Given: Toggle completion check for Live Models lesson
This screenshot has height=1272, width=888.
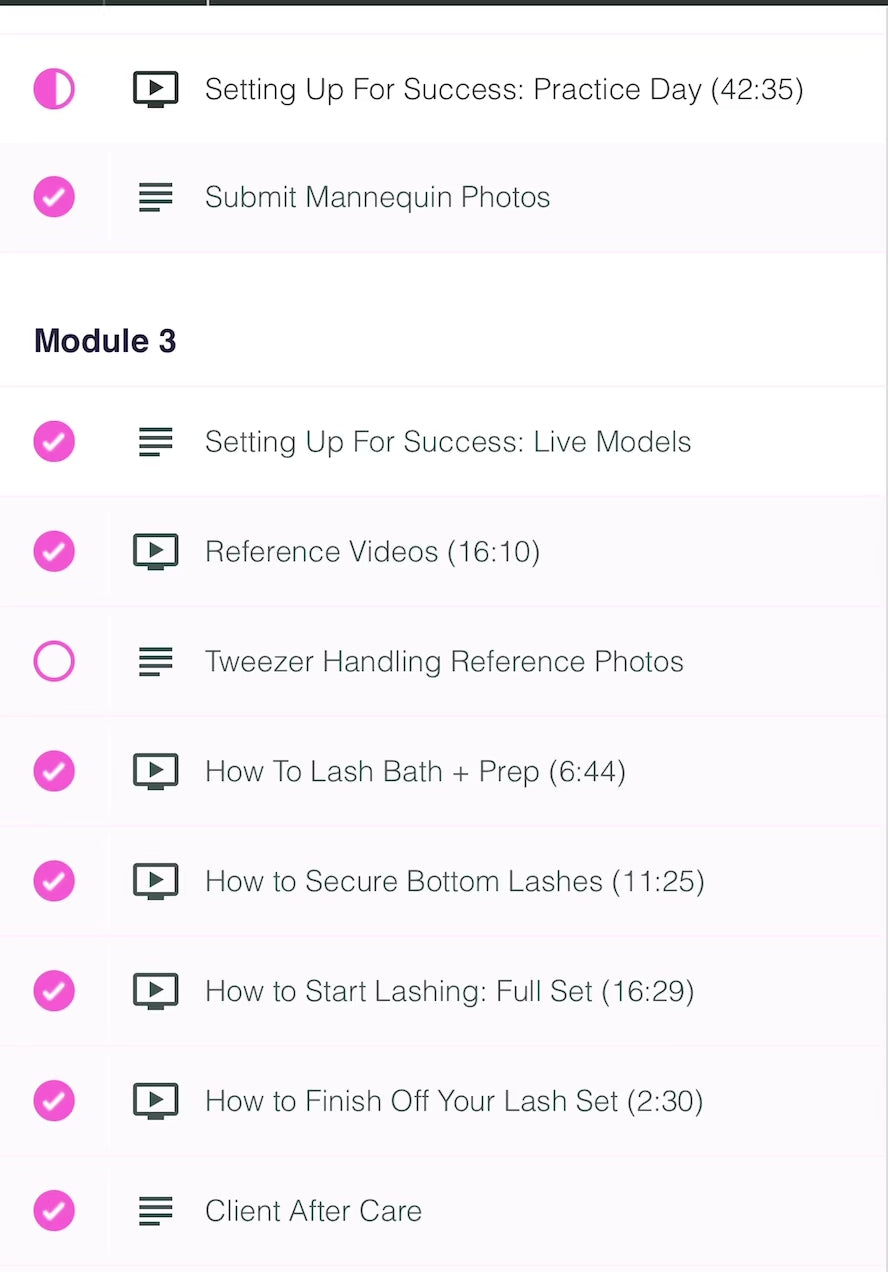Looking at the screenshot, I should [x=54, y=441].
